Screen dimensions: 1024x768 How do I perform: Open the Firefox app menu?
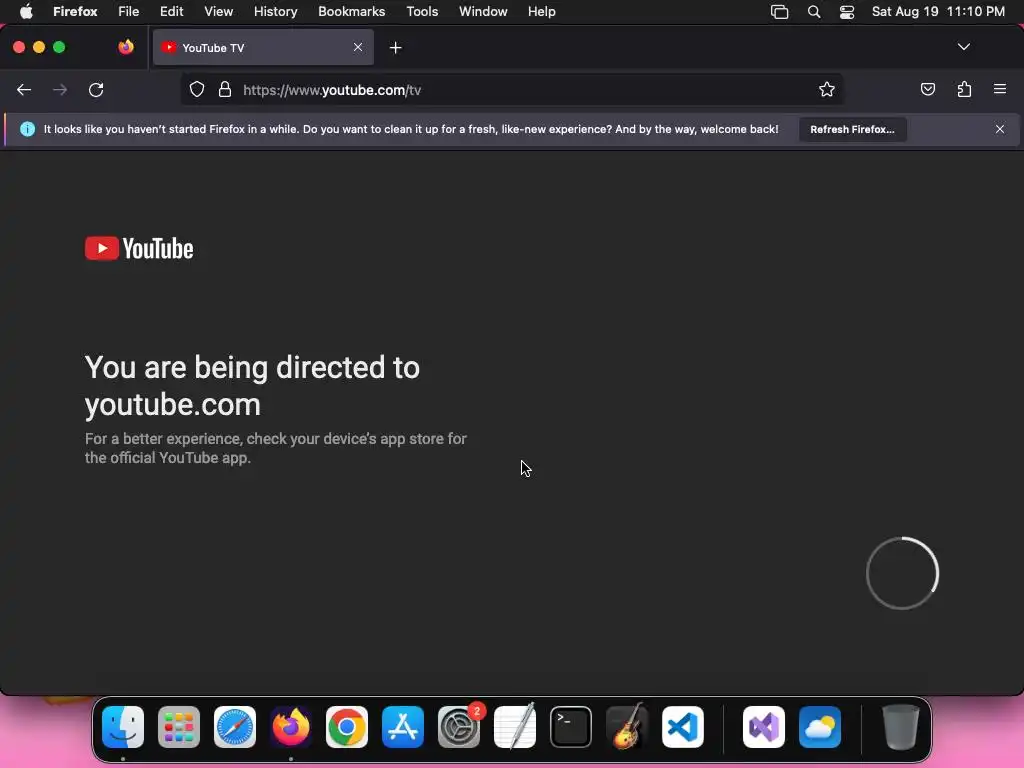coord(75,12)
